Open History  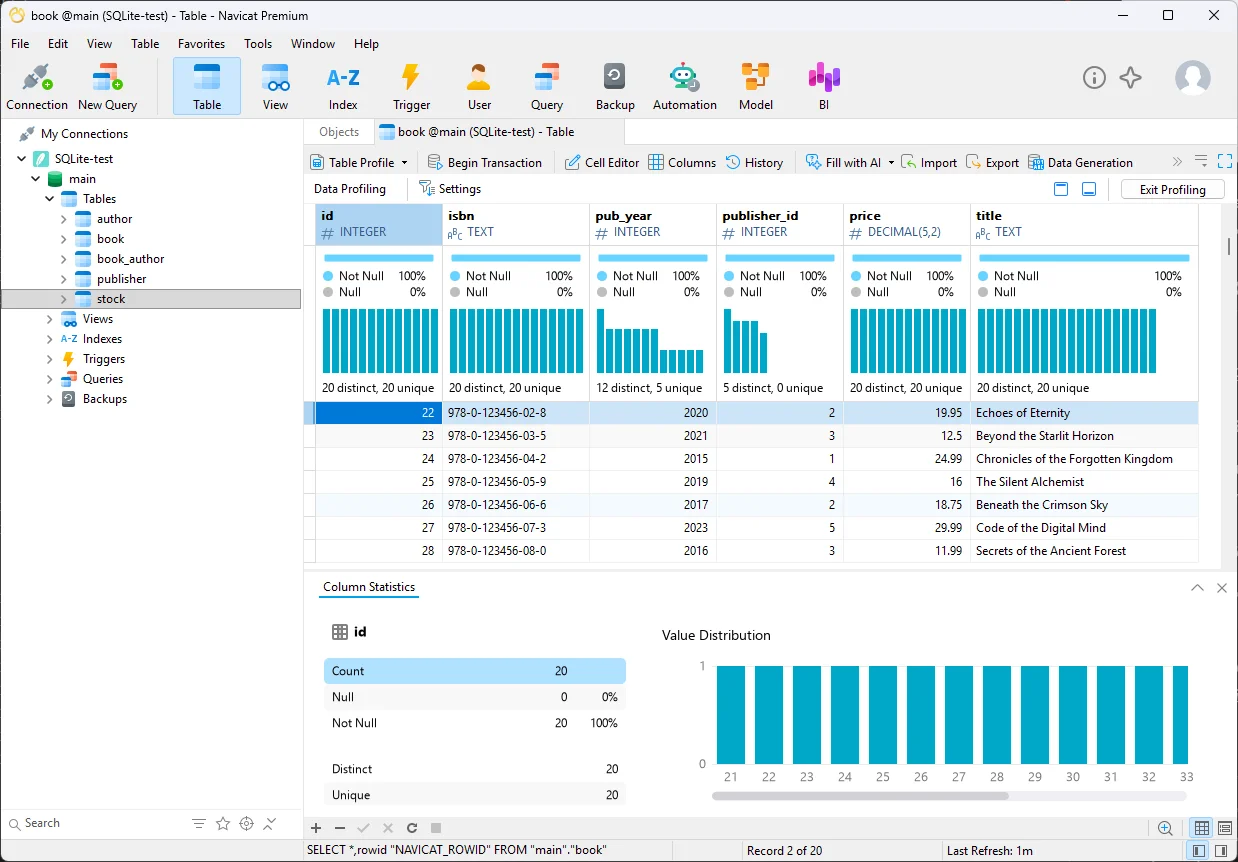pyautogui.click(x=754, y=162)
